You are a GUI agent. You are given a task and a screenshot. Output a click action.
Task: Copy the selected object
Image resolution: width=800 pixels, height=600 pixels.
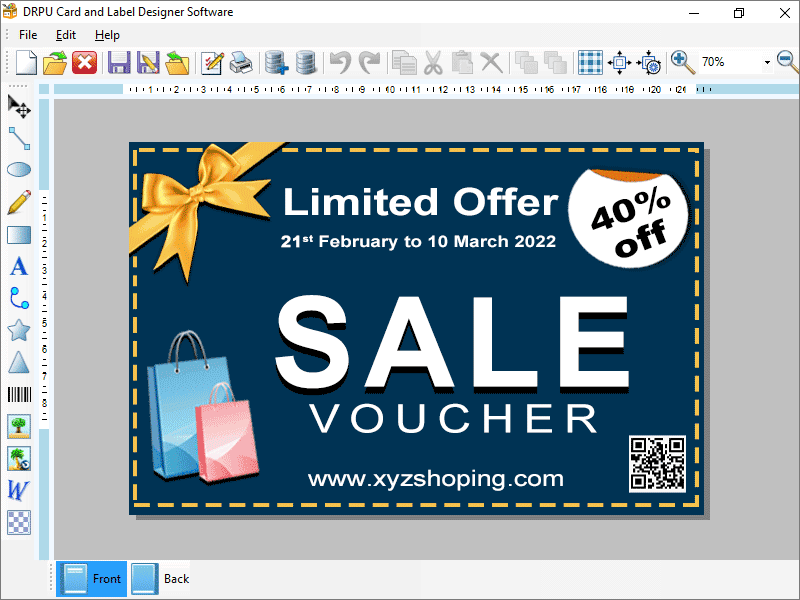[404, 63]
